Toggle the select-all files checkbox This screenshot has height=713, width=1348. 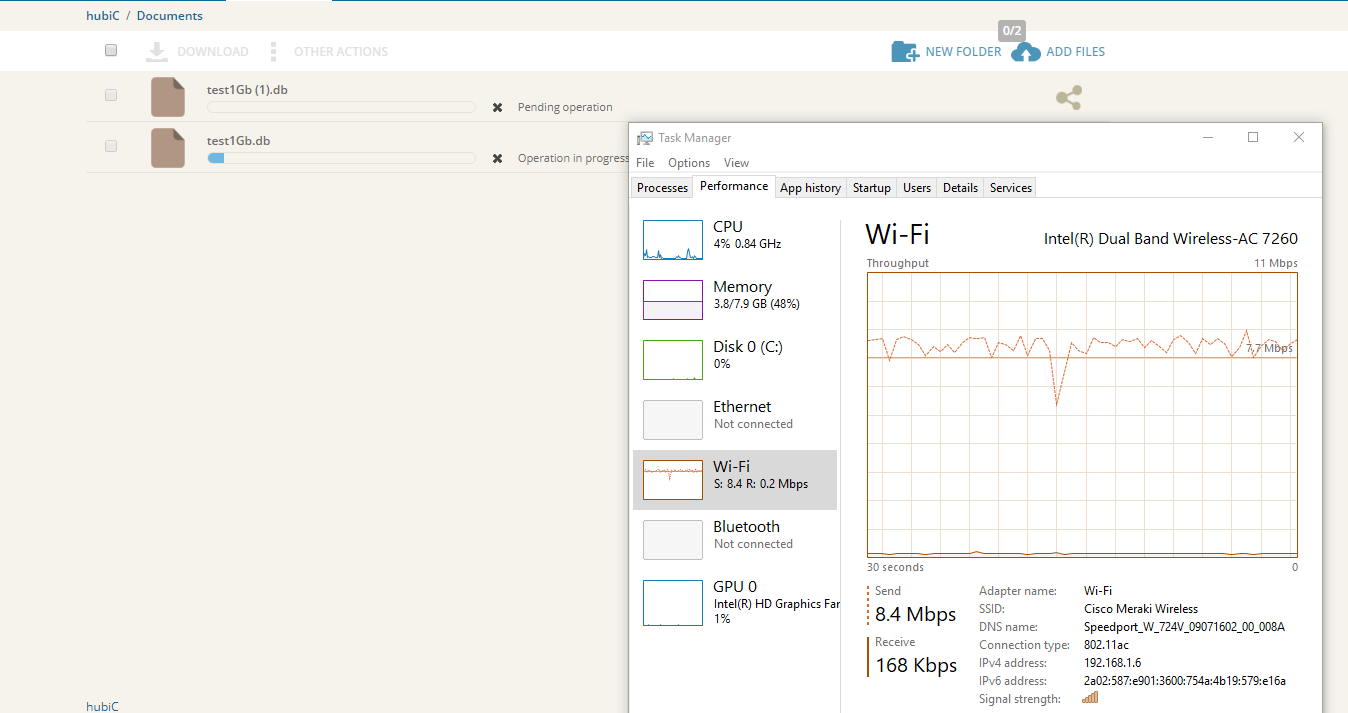111,50
